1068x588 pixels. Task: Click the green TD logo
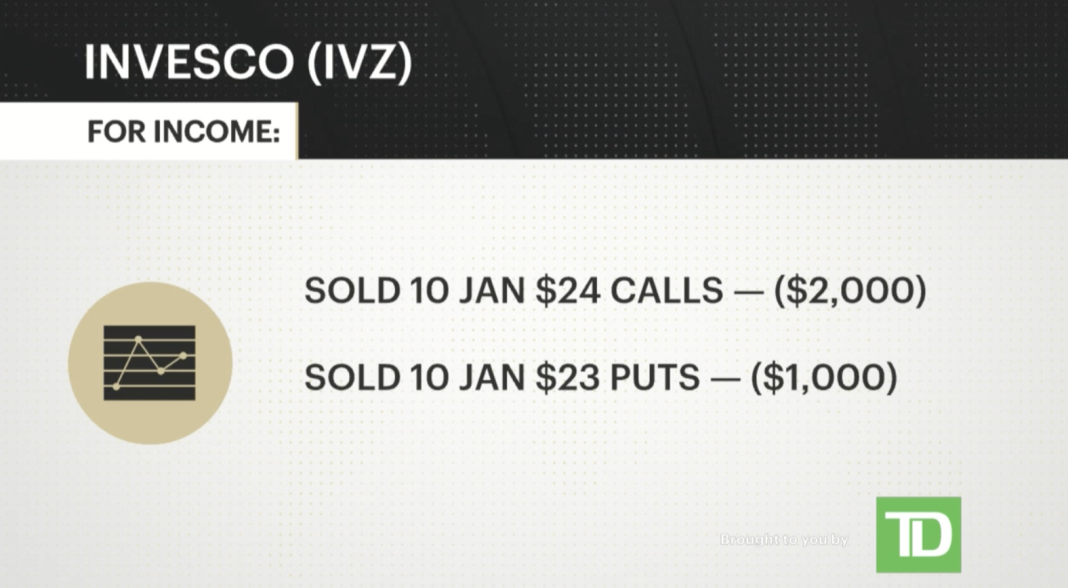(917, 535)
